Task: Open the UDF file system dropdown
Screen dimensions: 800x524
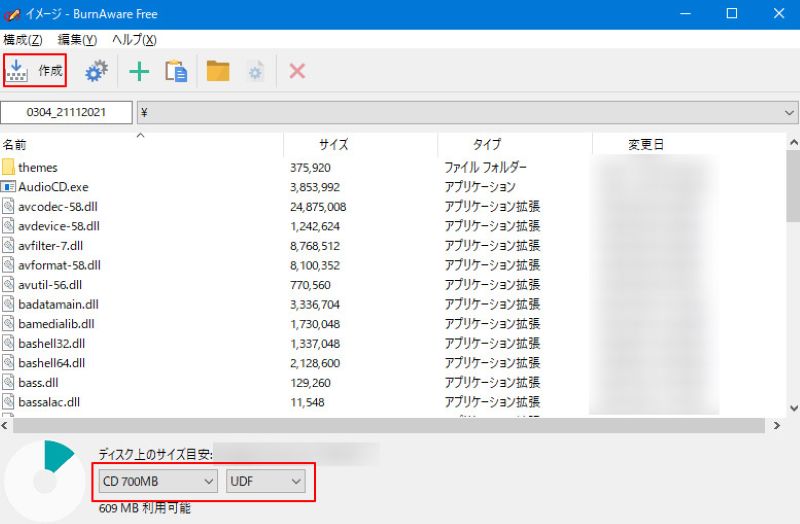Action: coord(265,481)
